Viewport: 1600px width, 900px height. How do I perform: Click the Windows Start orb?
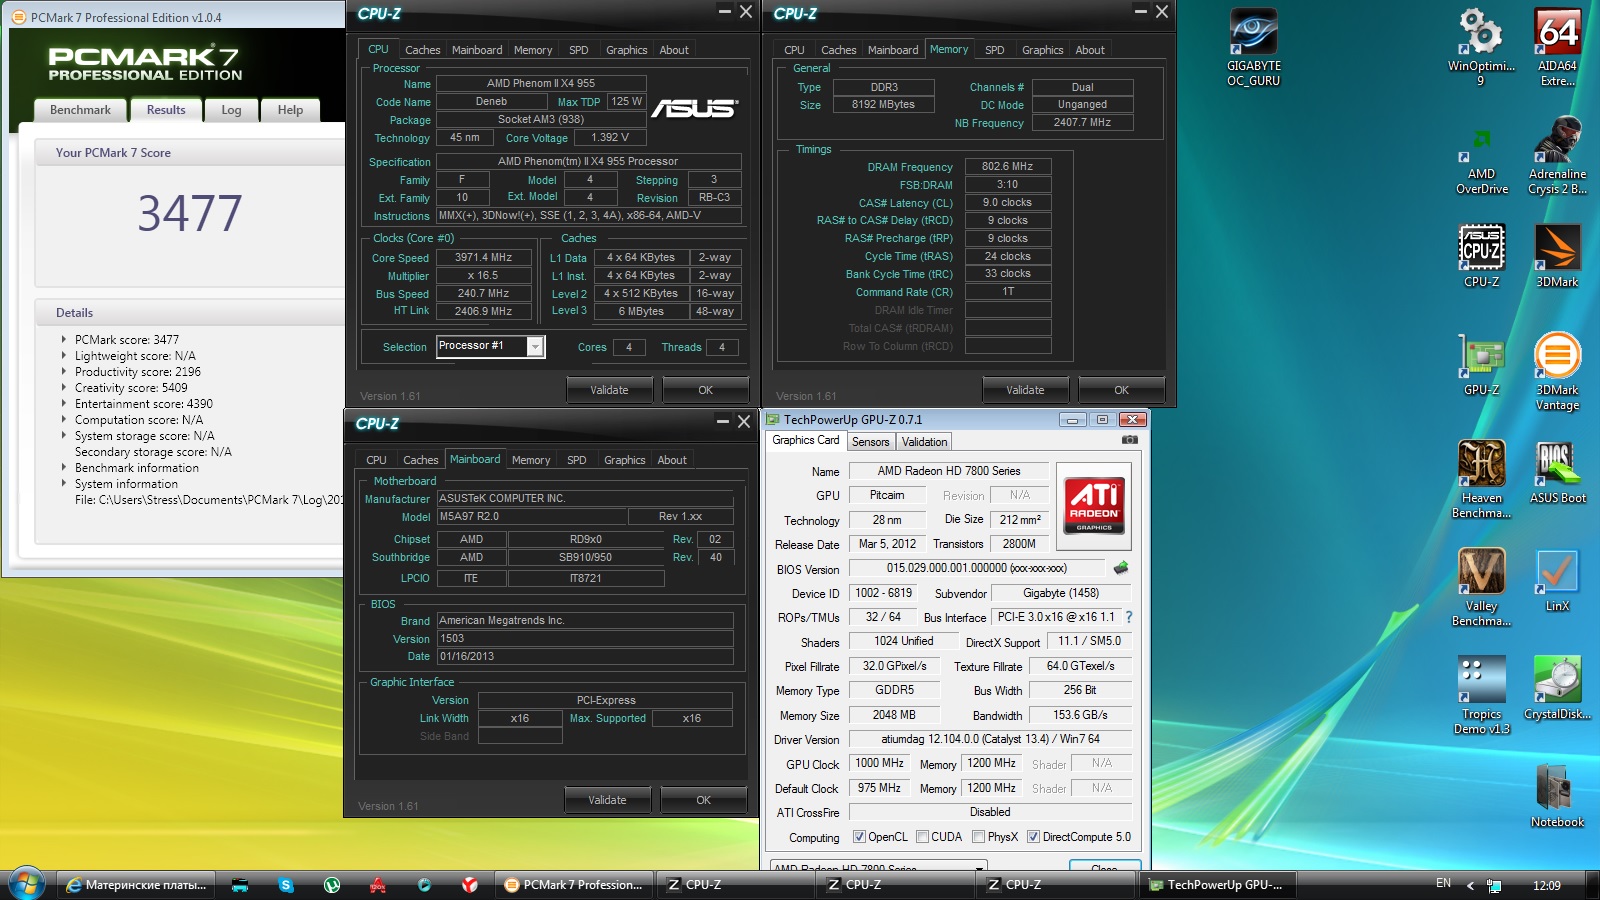(27, 884)
